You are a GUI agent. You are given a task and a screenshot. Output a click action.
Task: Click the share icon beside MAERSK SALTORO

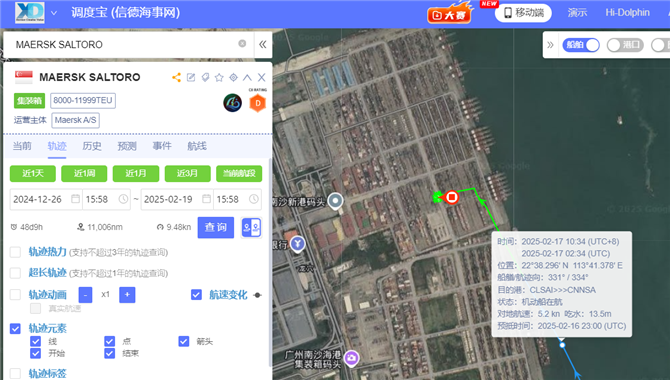coord(176,77)
